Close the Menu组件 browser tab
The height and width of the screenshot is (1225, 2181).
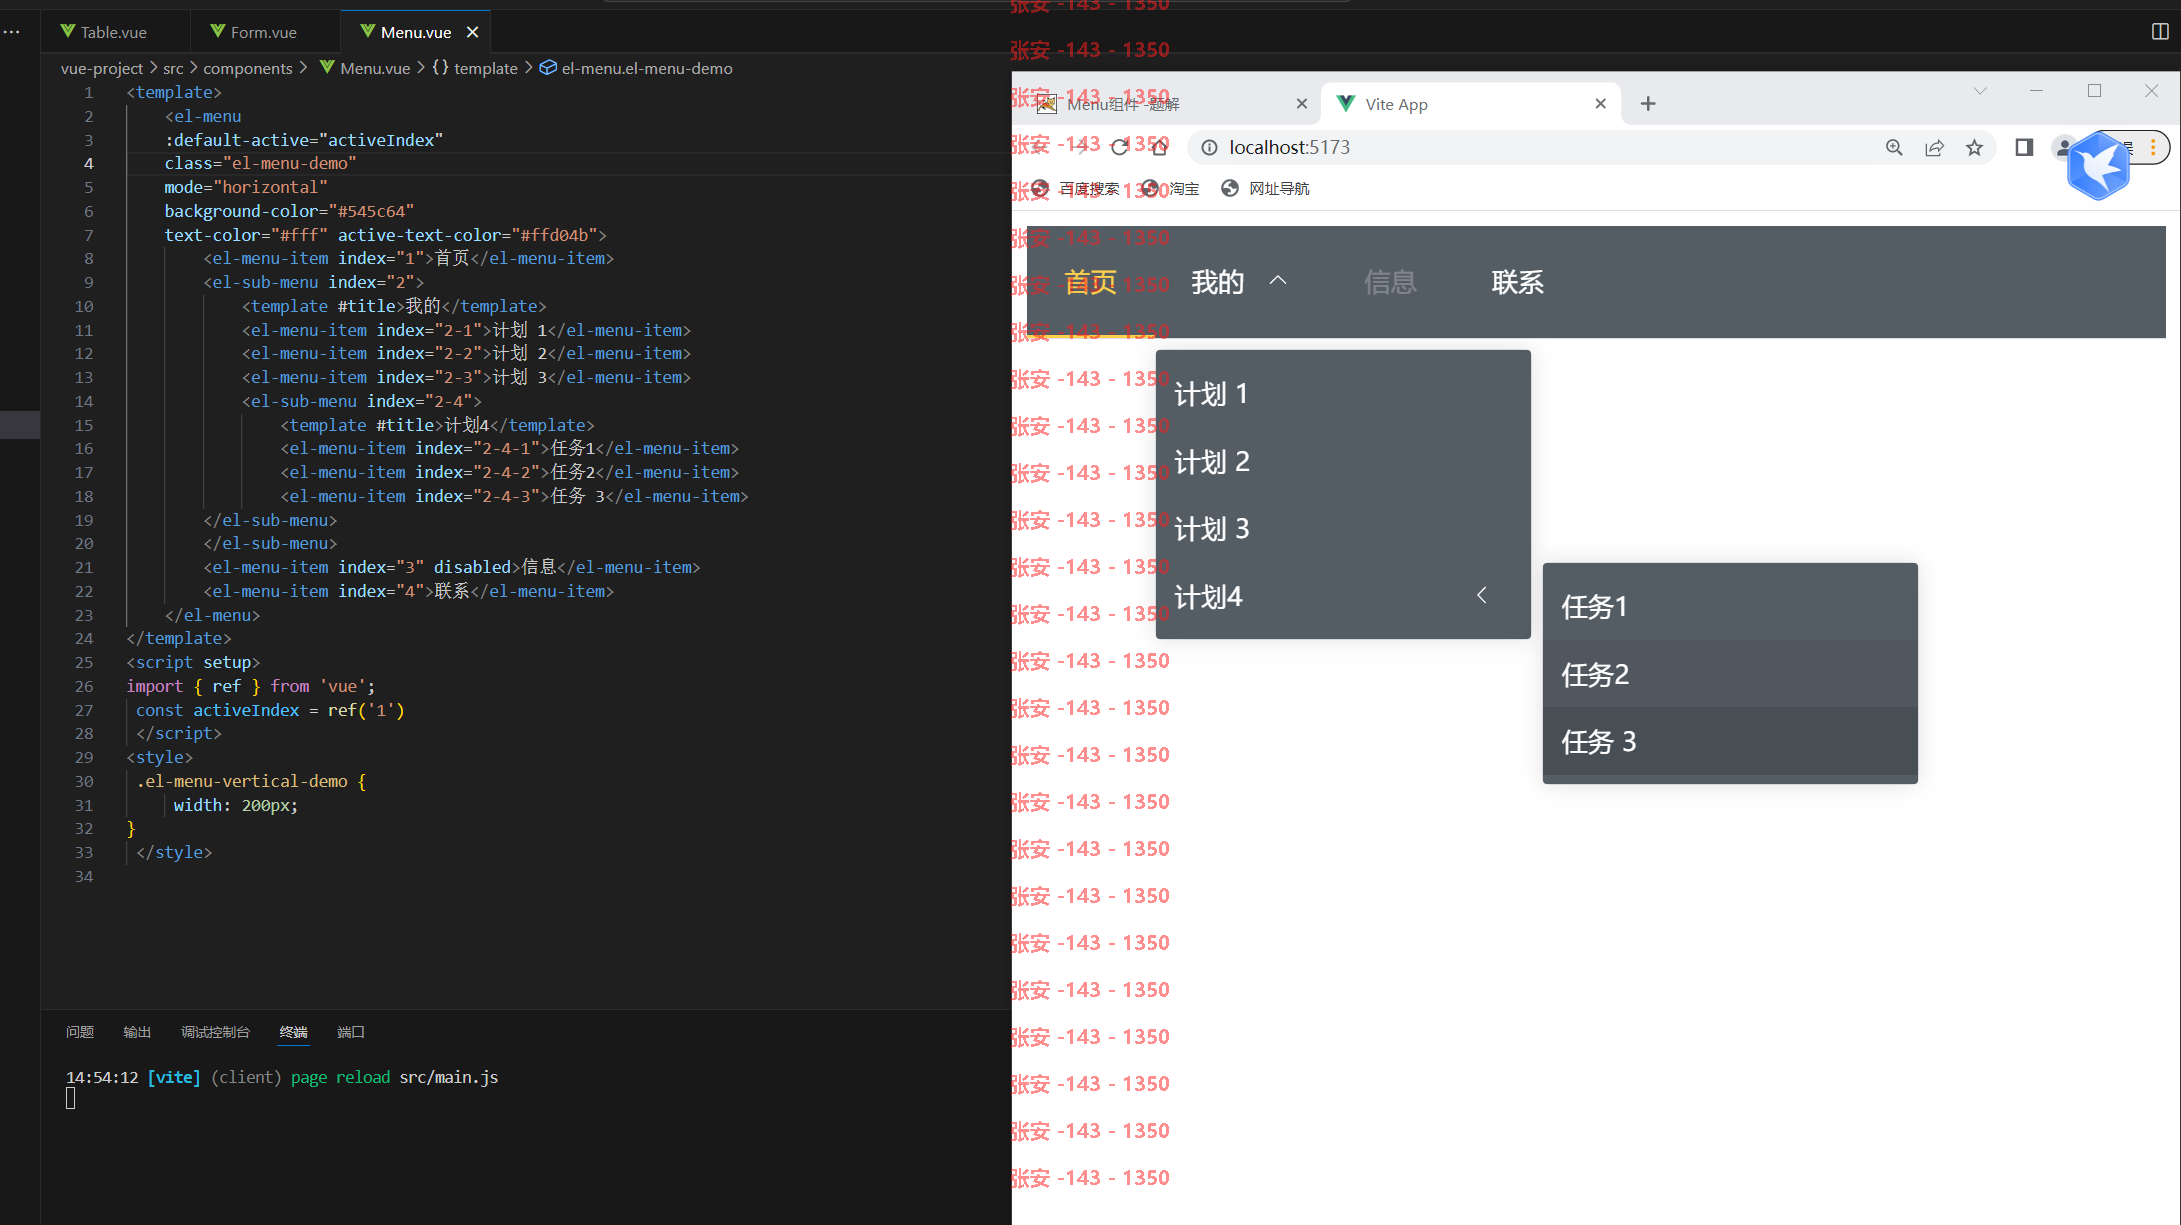pos(1301,104)
